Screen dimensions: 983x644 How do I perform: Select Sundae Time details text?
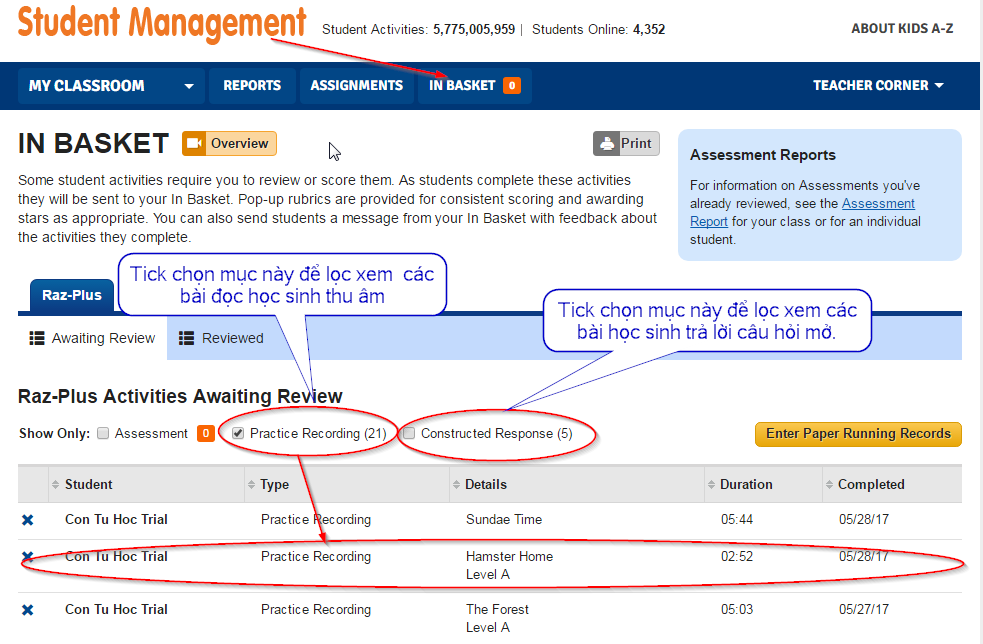pyautogui.click(x=504, y=520)
